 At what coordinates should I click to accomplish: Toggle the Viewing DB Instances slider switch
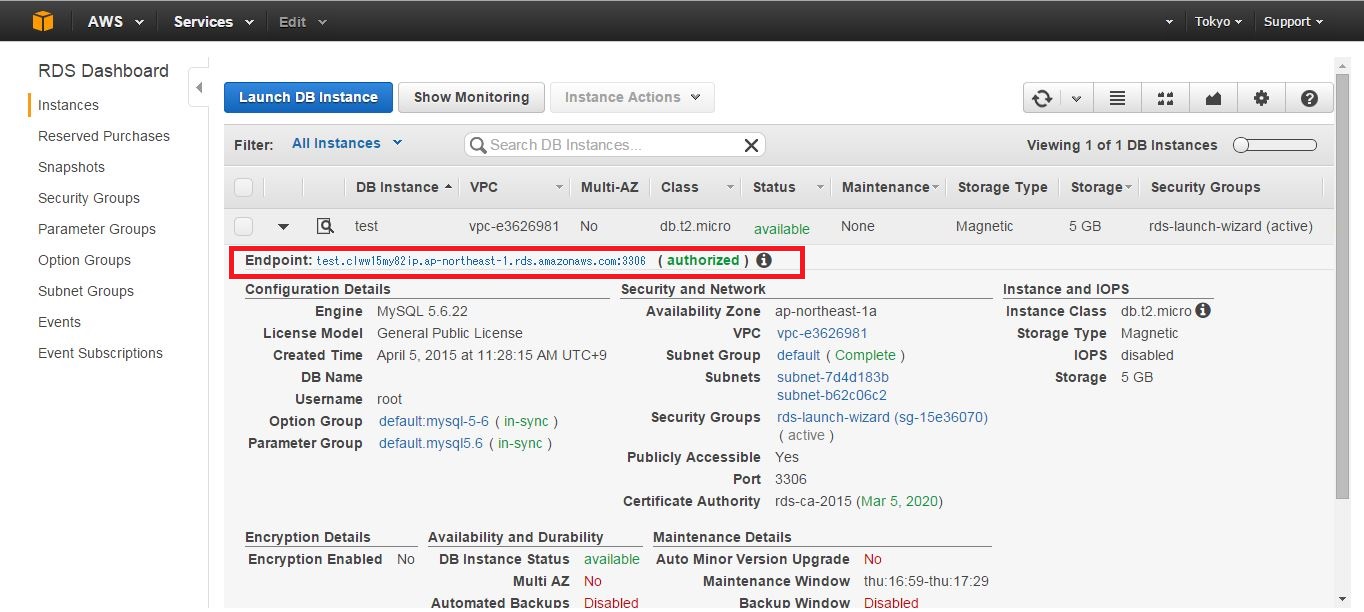coord(1275,145)
